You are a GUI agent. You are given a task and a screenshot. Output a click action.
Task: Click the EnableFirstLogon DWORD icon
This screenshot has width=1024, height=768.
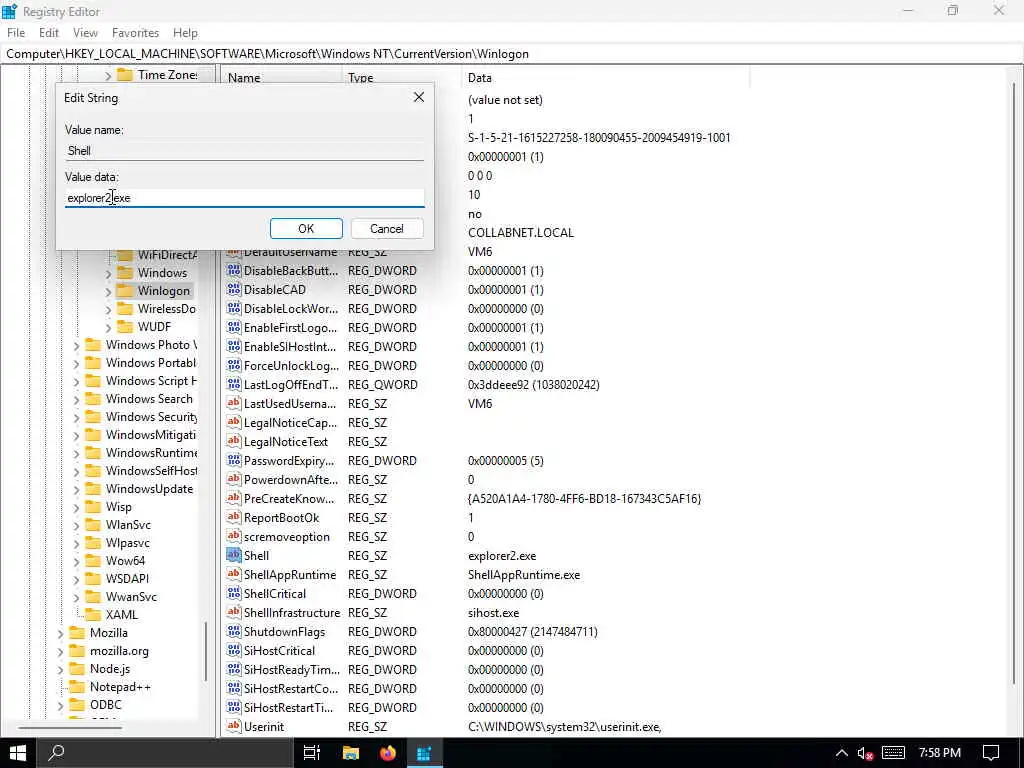(x=234, y=327)
